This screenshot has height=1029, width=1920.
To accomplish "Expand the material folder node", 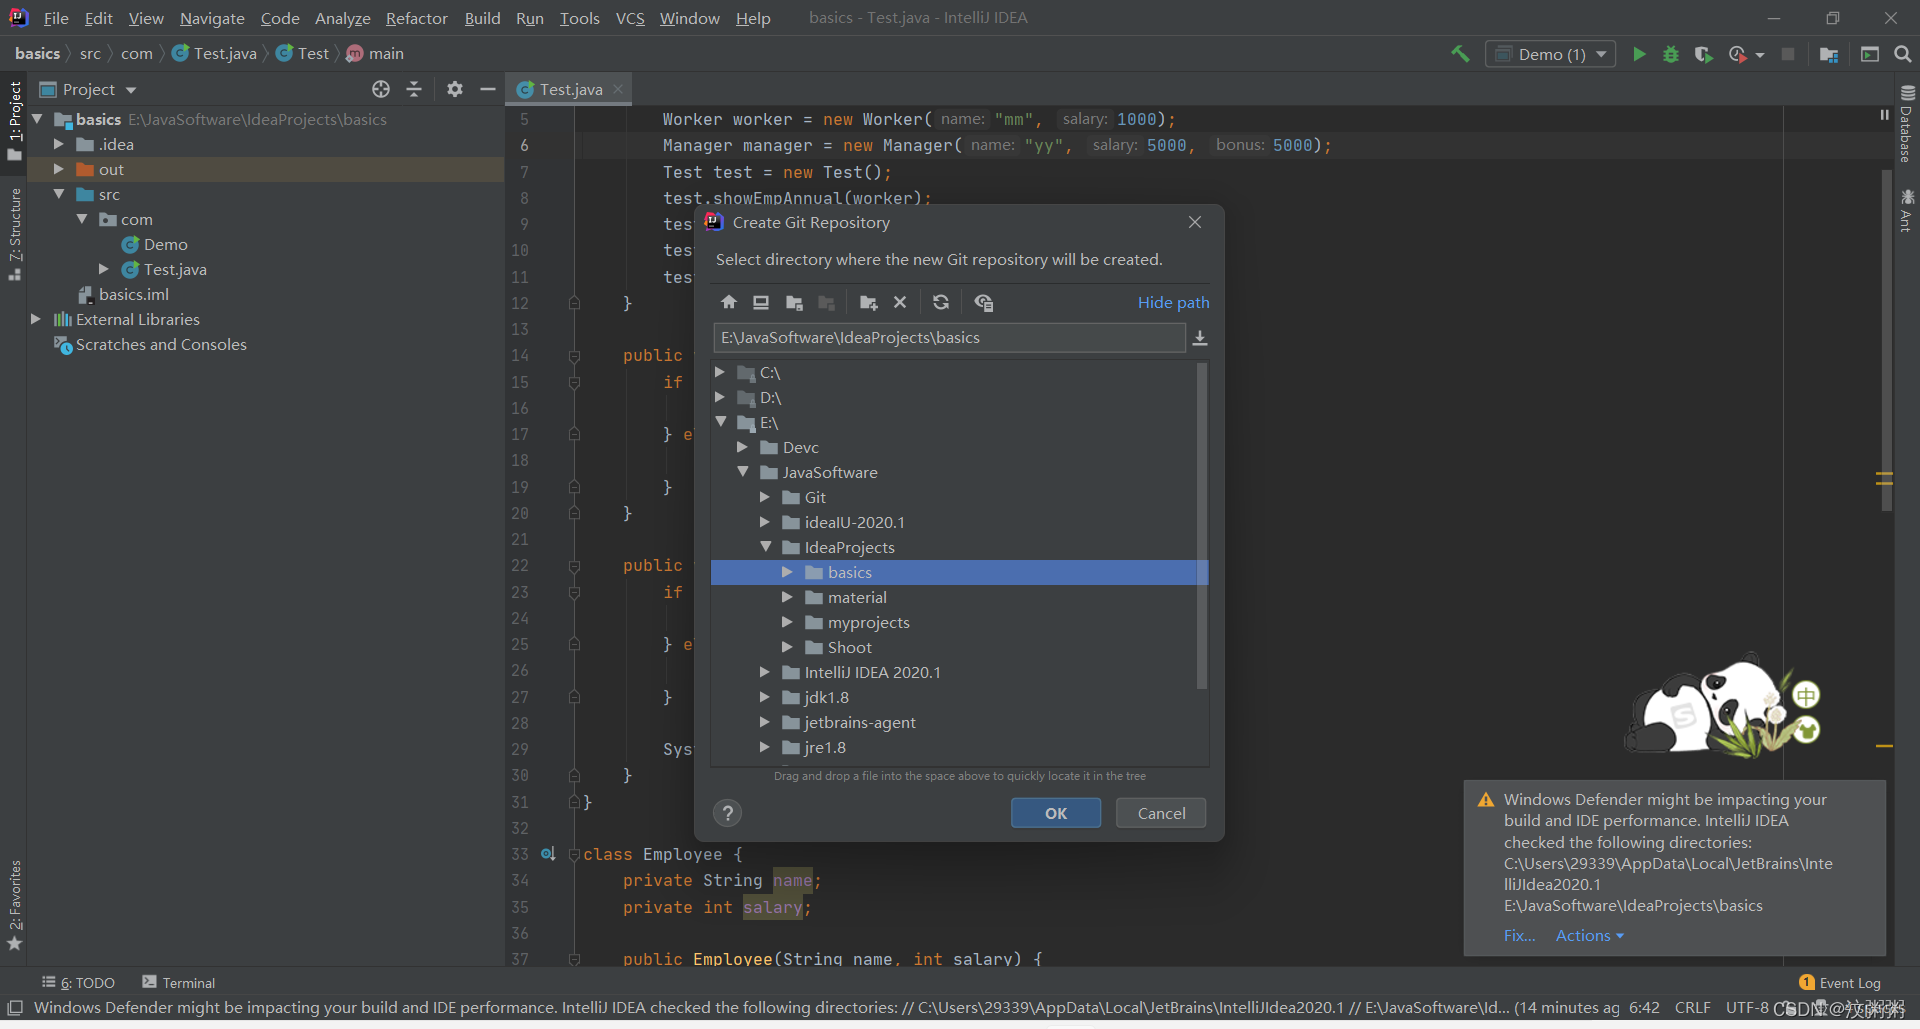I will coord(788,597).
